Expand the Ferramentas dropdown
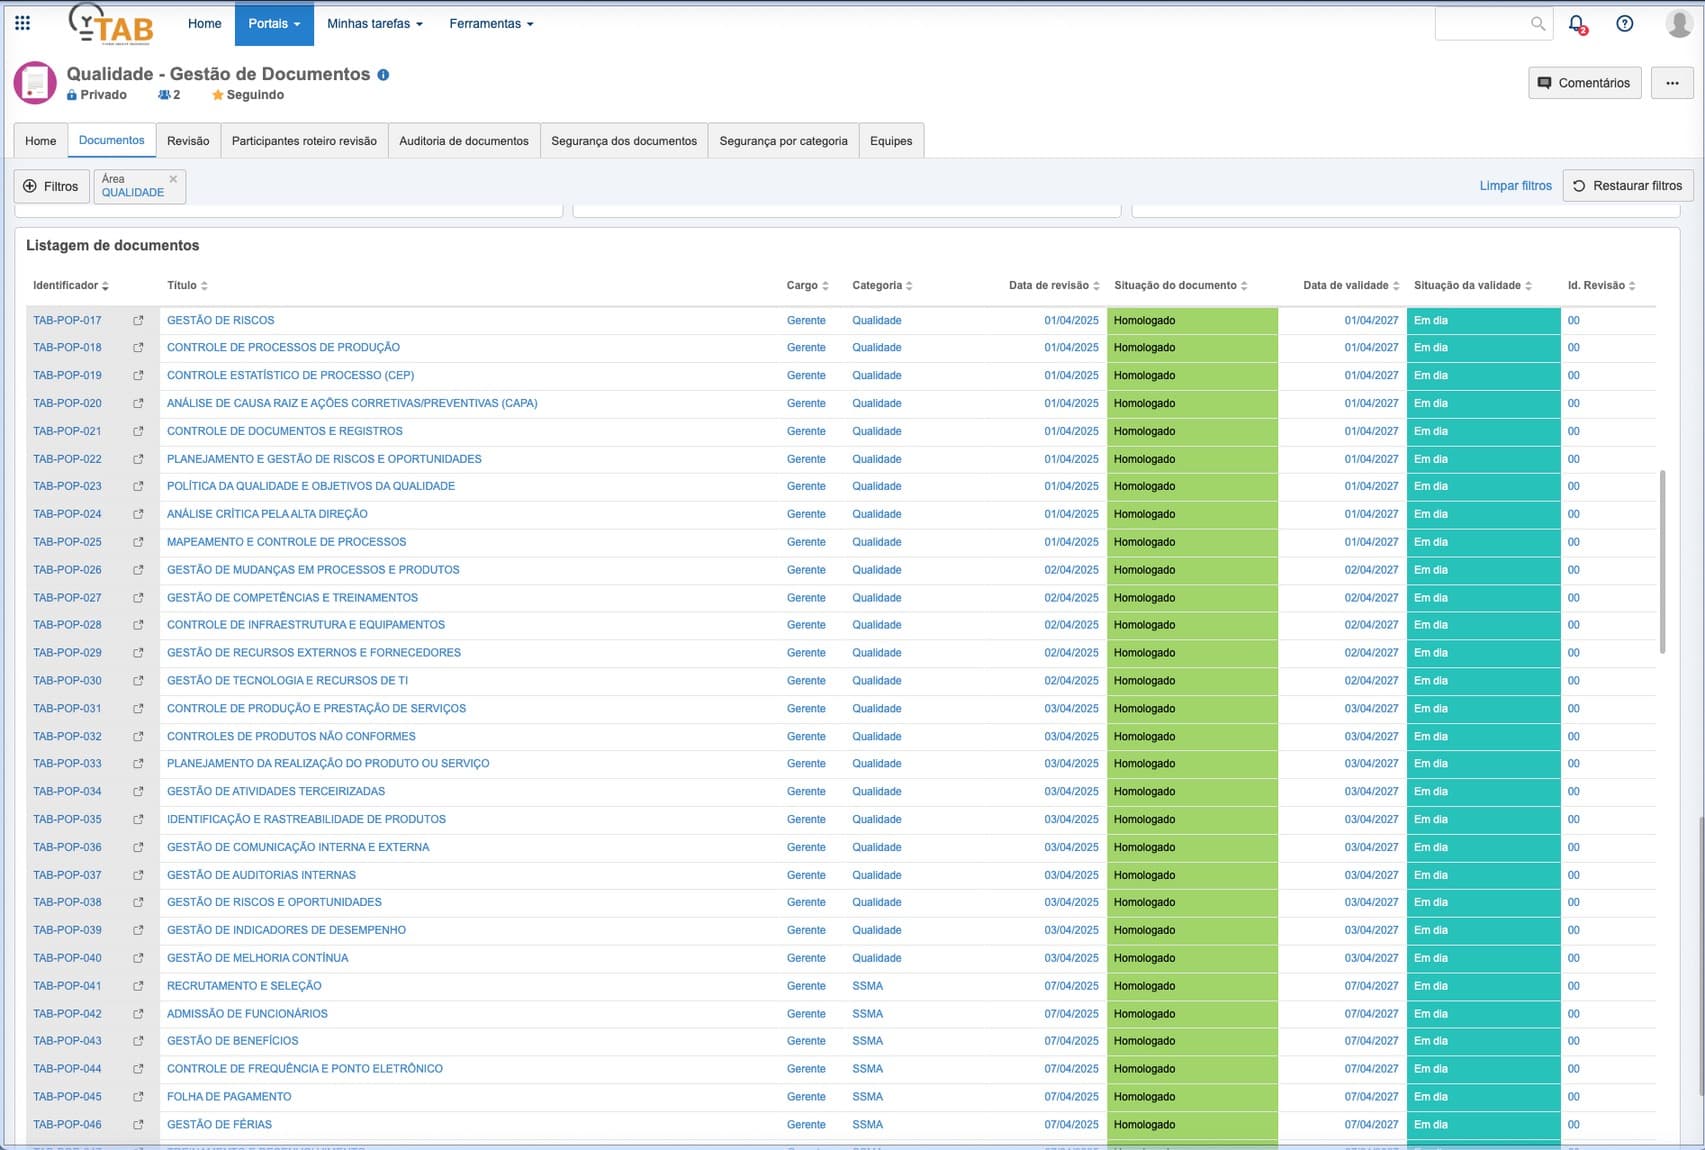The width and height of the screenshot is (1705, 1150). 491,23
